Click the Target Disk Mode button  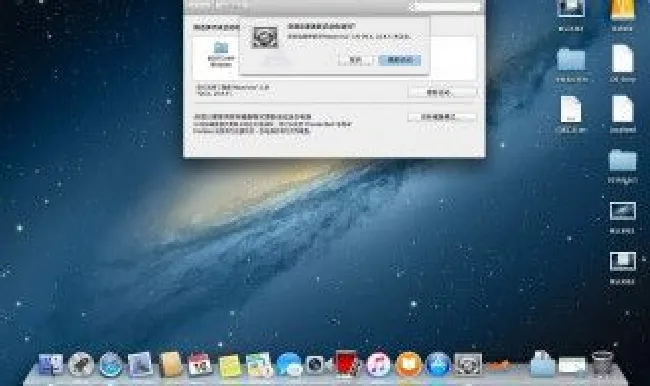pos(442,117)
